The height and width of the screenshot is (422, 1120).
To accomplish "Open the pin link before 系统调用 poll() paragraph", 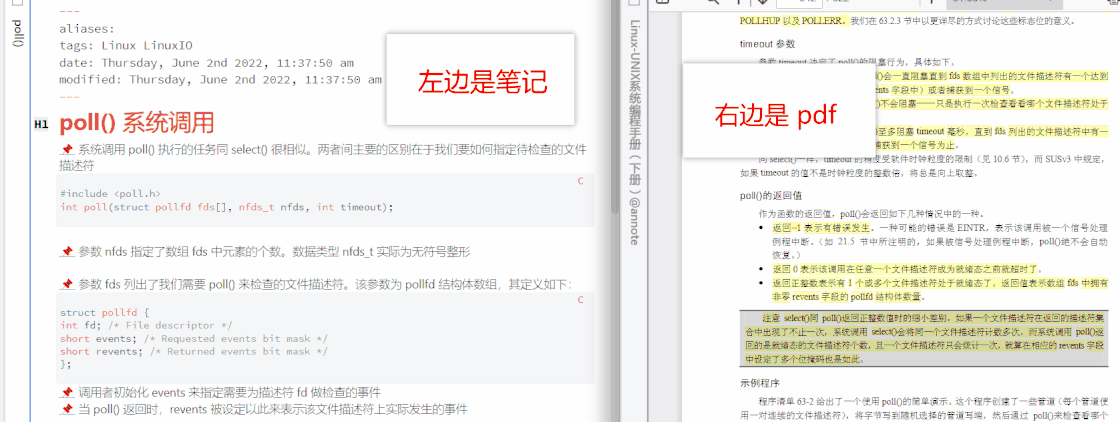I will pos(67,150).
